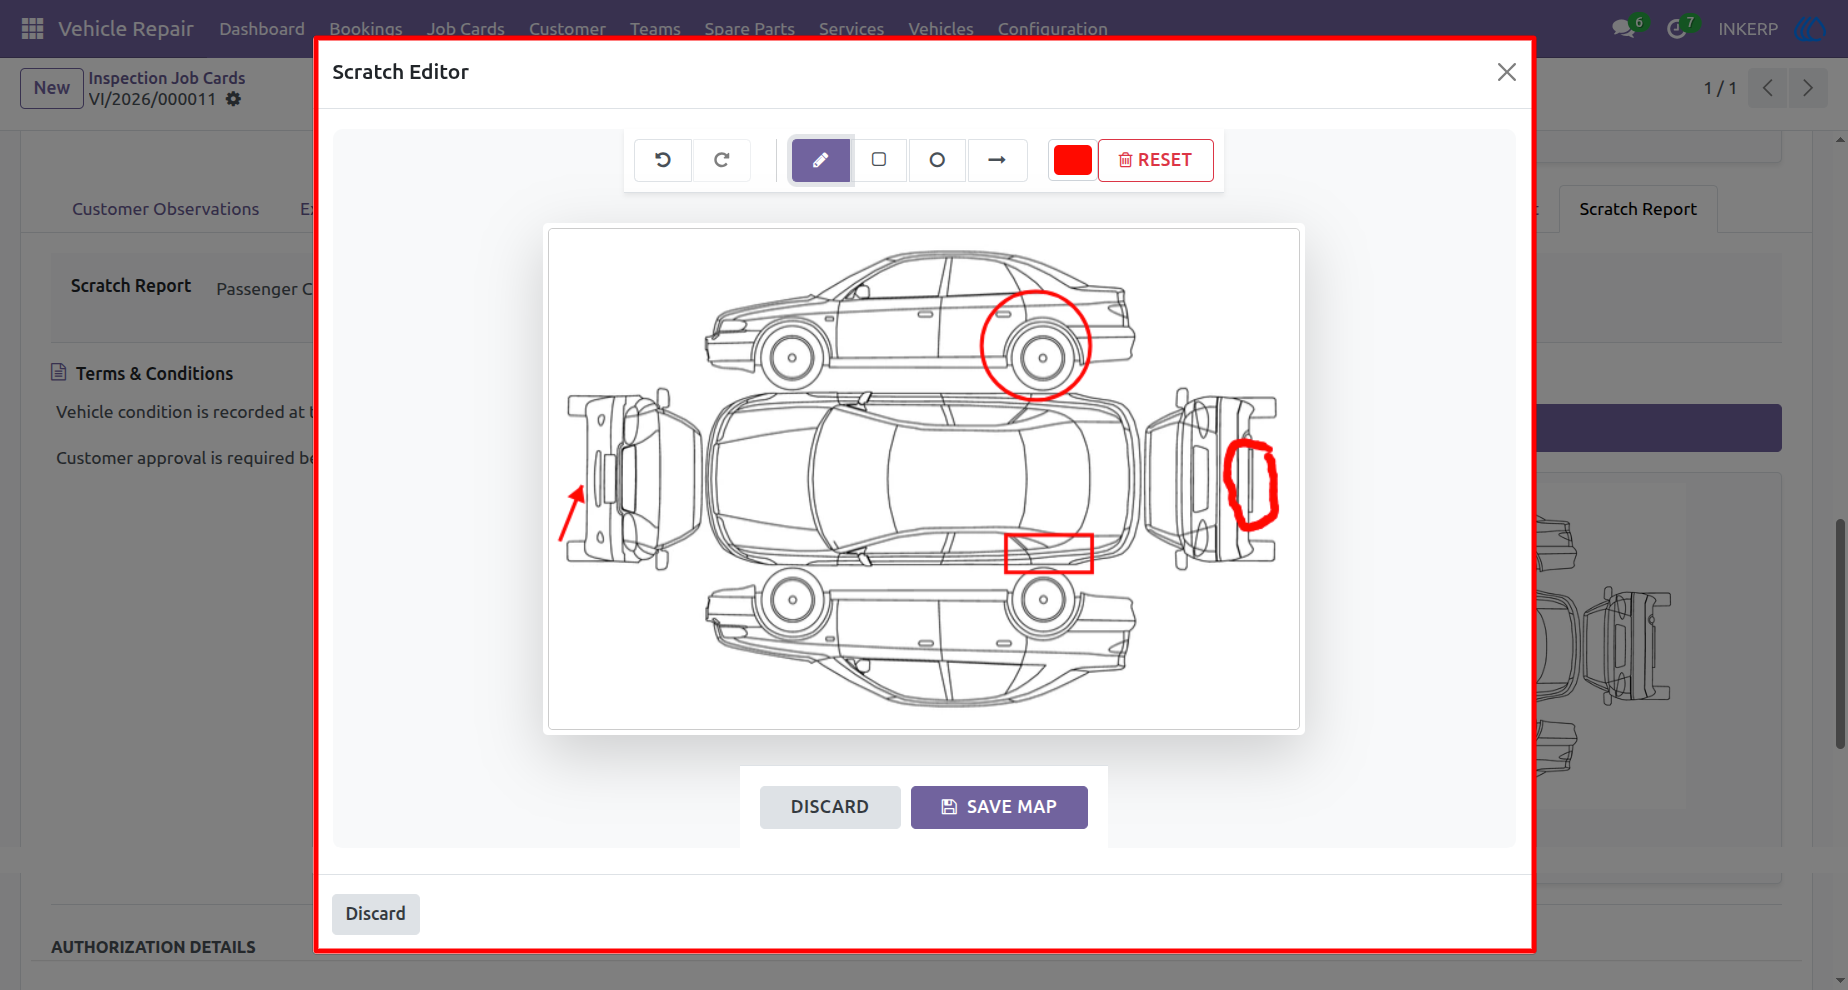Image resolution: width=1848 pixels, height=990 pixels.
Task: Click the redo arrow in Scratch Editor toolbar
Action: (722, 160)
